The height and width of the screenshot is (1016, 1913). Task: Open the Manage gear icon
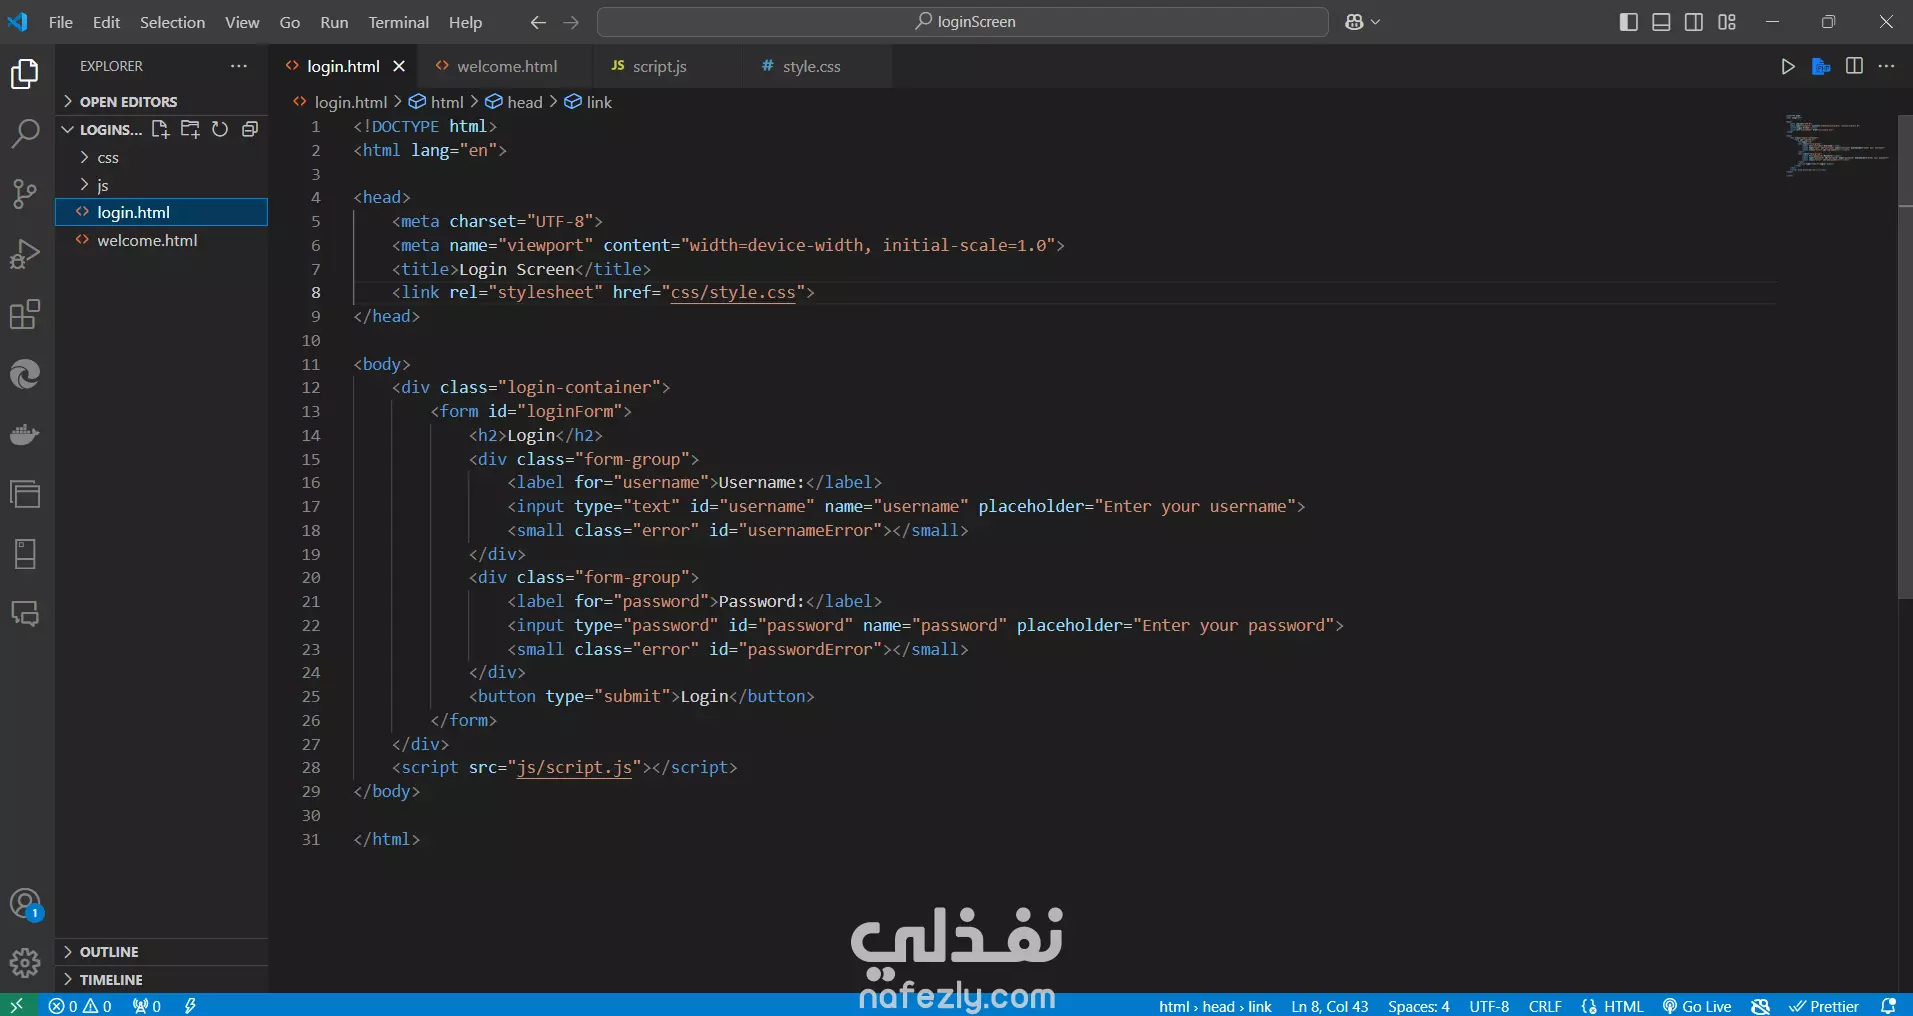[25, 963]
